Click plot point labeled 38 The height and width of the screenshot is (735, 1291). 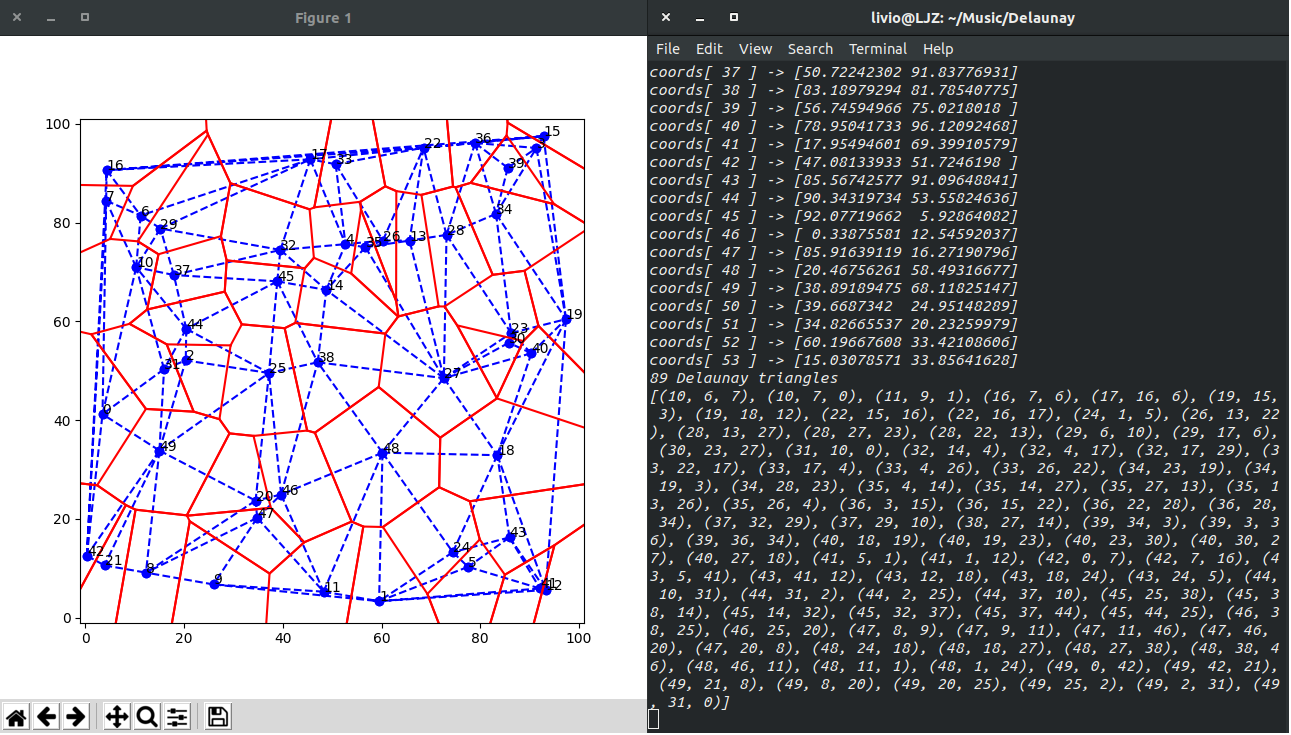click(x=319, y=362)
